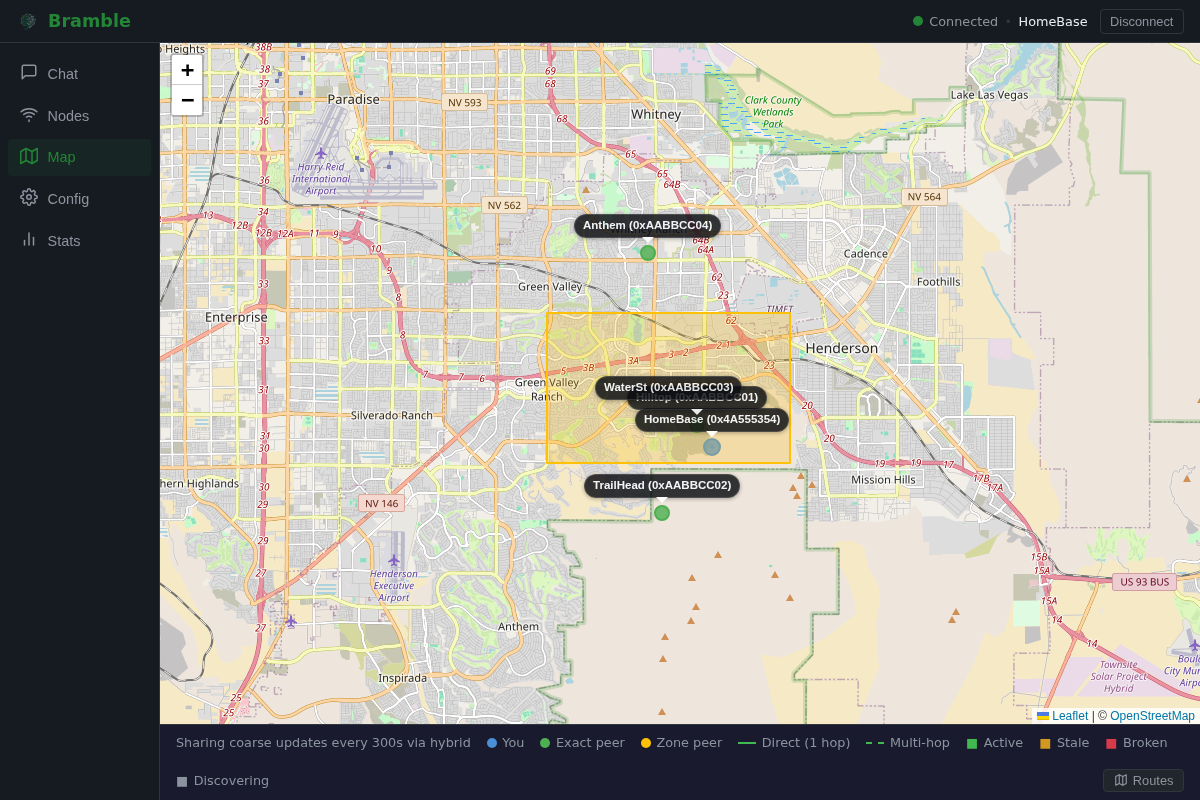Click the HomeBase device name in header
Screen dimensions: 1200x800
click(1053, 21)
